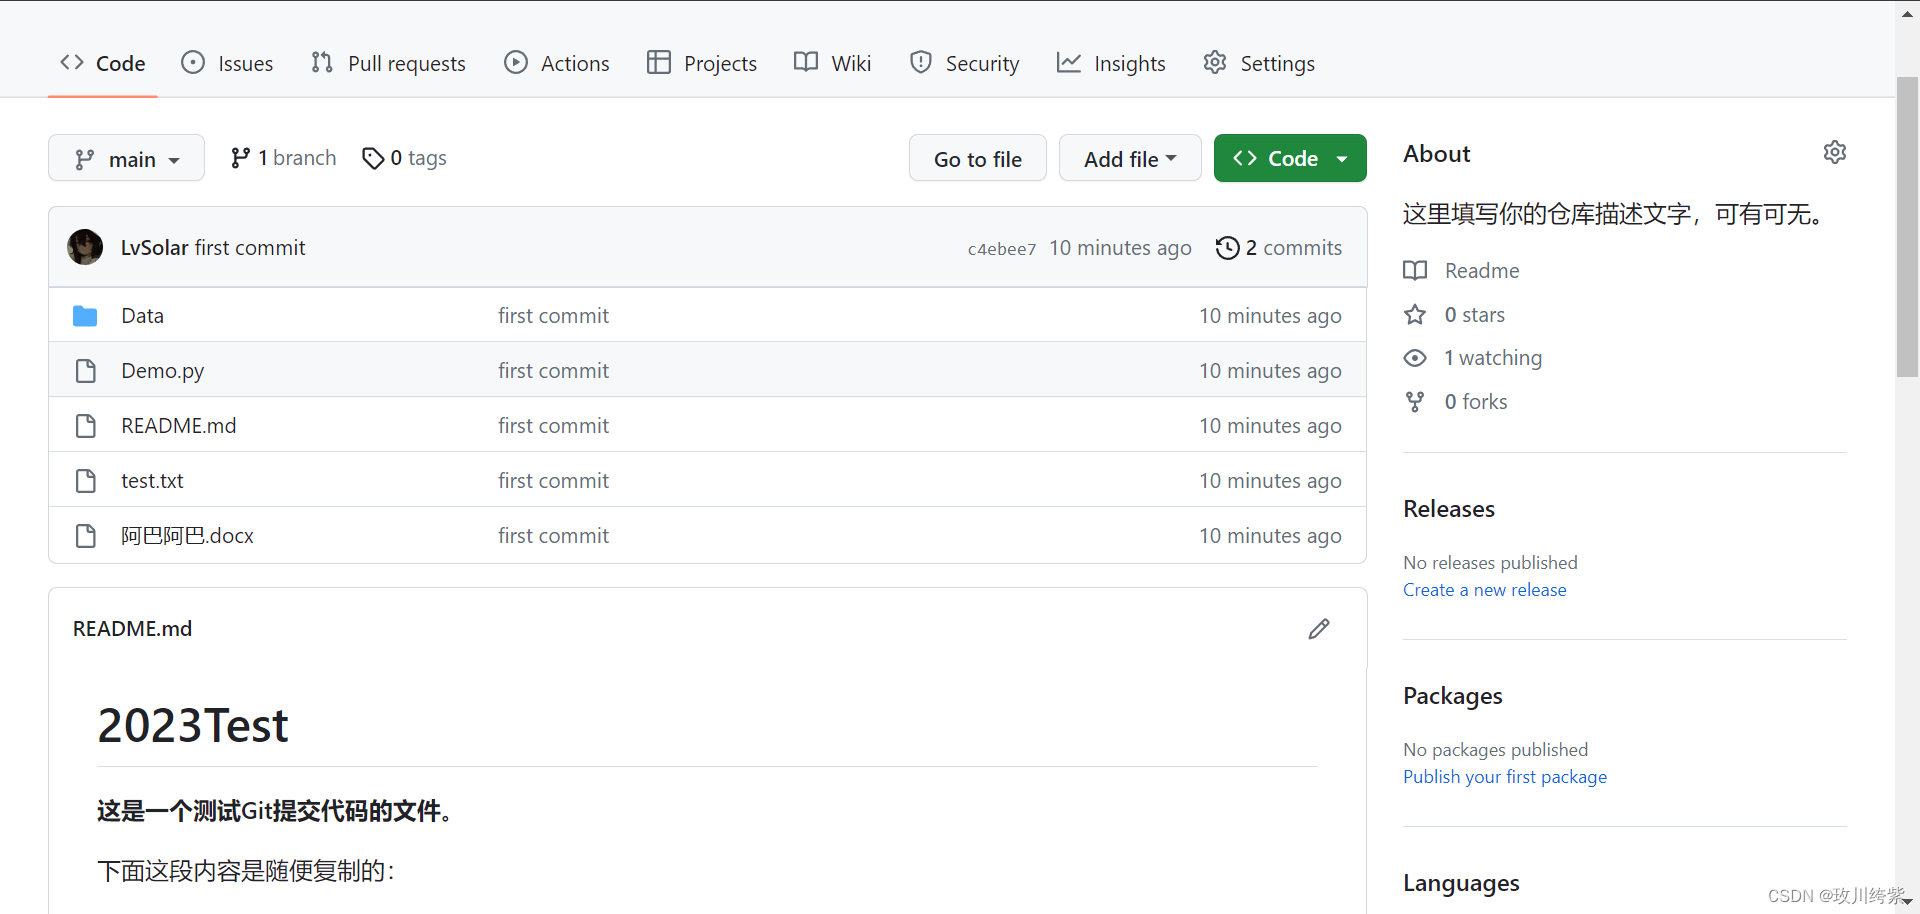Click the README.md file row icon
This screenshot has width=1920, height=914.
[x=86, y=426]
